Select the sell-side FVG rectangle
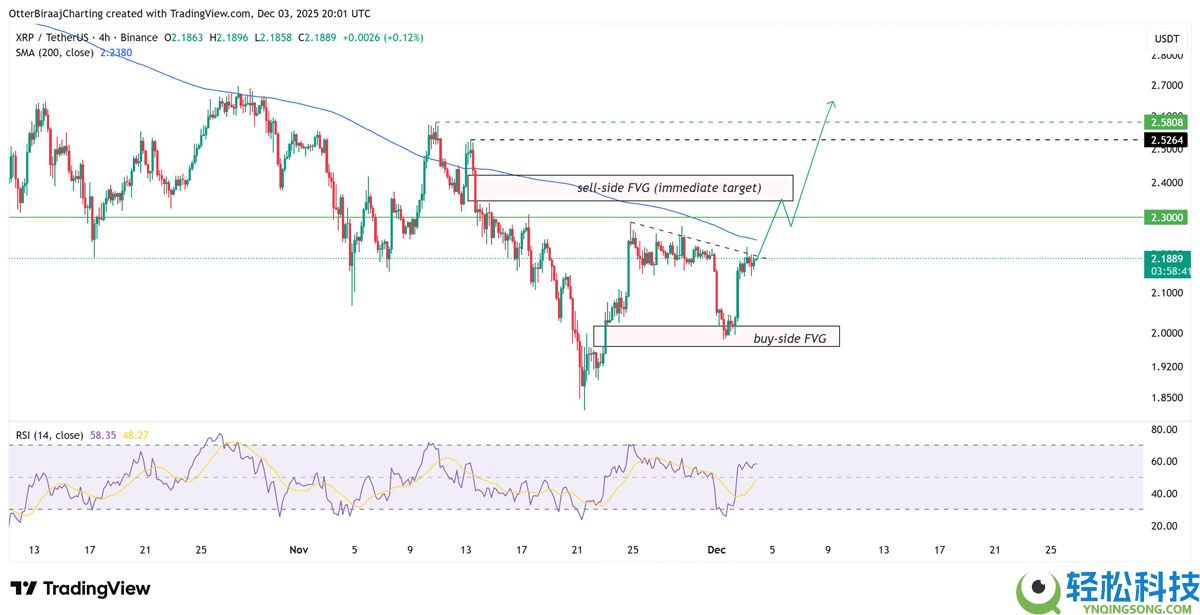 pos(630,188)
